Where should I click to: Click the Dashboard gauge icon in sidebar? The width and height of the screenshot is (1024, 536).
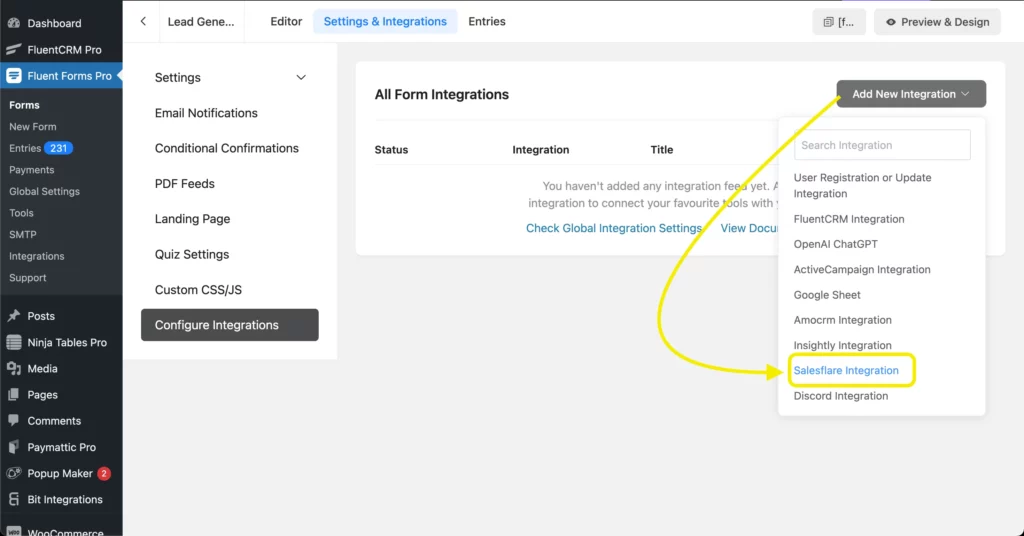click(x=14, y=23)
